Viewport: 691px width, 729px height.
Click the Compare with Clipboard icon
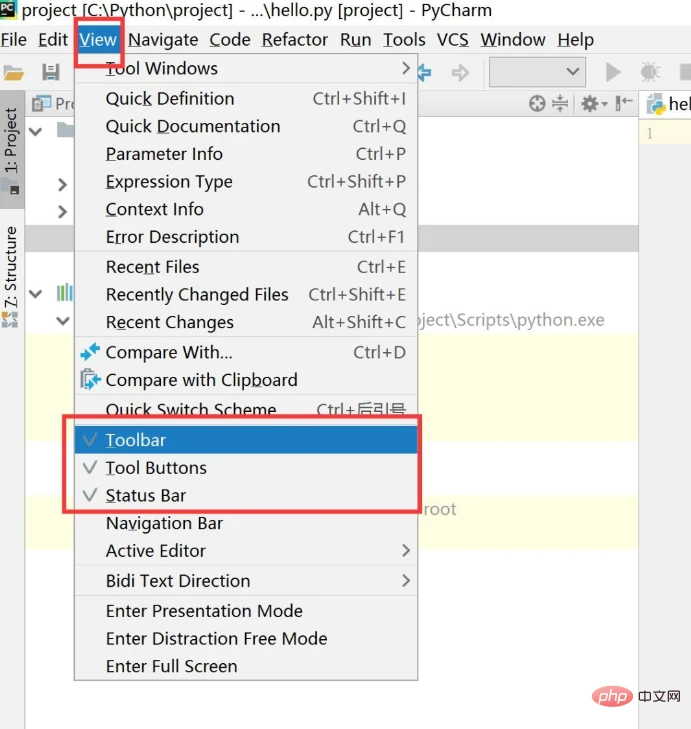pyautogui.click(x=90, y=379)
